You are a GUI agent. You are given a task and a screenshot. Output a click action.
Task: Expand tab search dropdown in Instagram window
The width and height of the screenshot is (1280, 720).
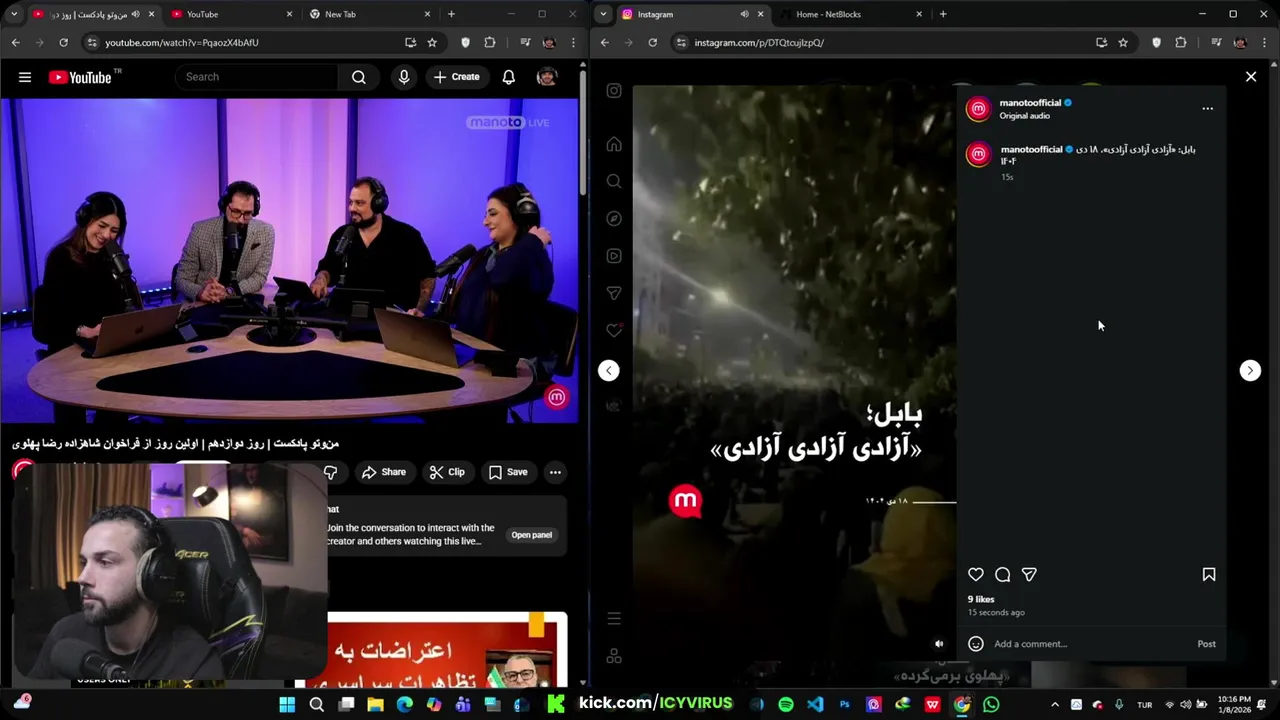click(603, 14)
